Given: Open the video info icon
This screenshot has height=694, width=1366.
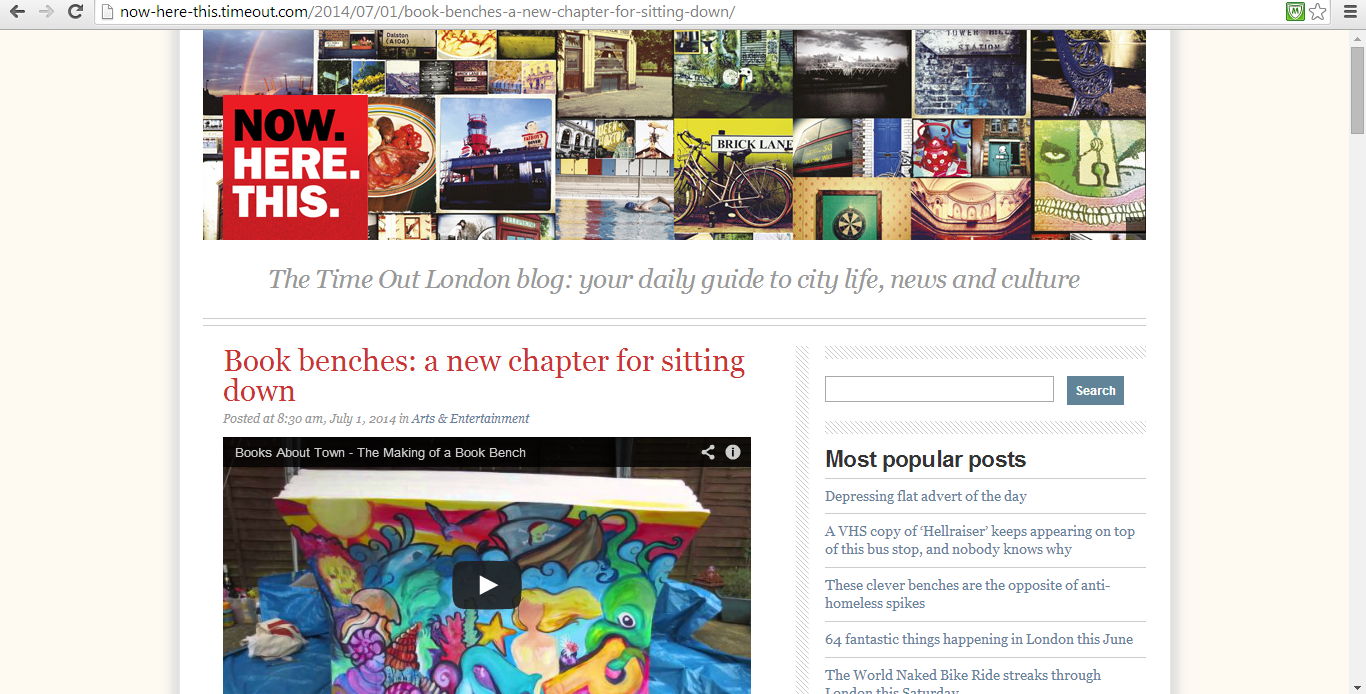Looking at the screenshot, I should coord(733,452).
